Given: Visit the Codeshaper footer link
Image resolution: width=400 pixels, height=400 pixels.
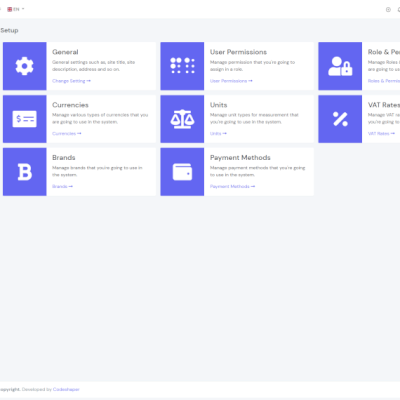Looking at the screenshot, I should click(66, 389).
